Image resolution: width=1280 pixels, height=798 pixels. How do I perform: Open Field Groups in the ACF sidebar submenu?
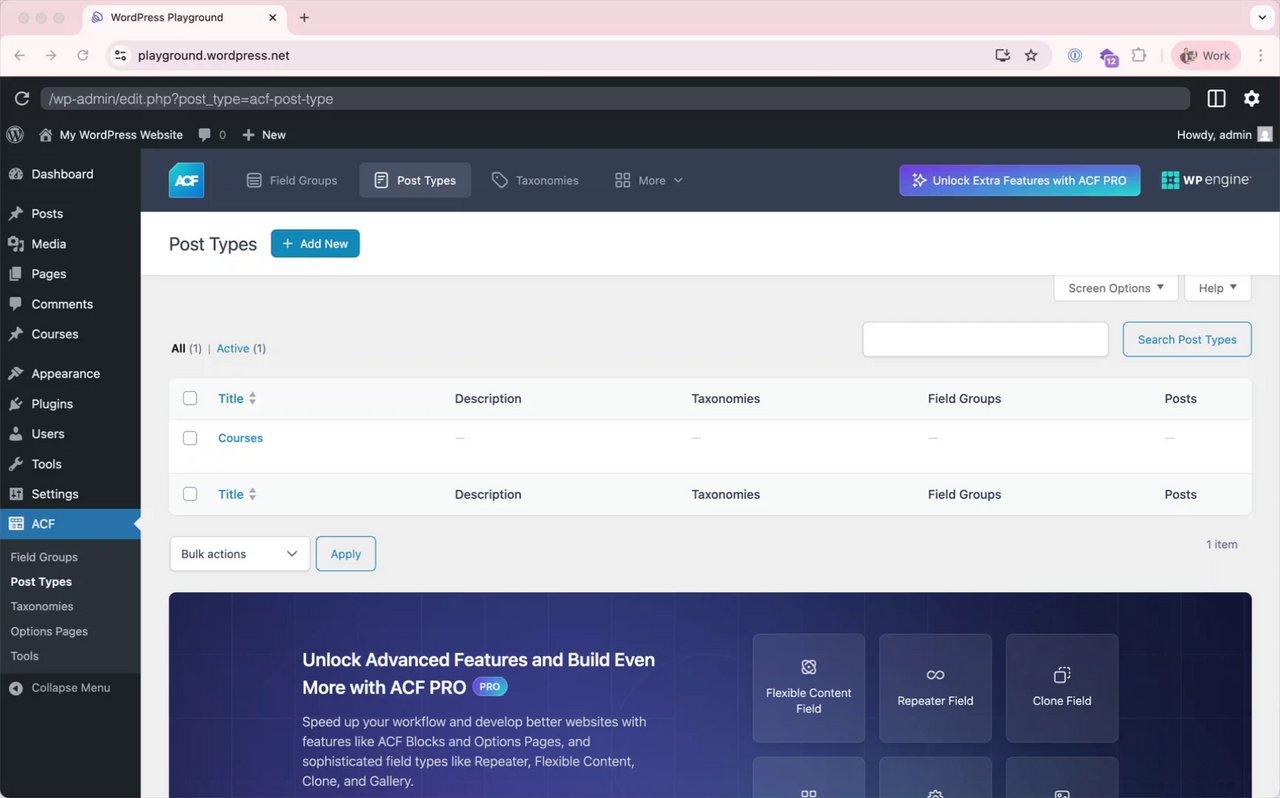(x=44, y=557)
